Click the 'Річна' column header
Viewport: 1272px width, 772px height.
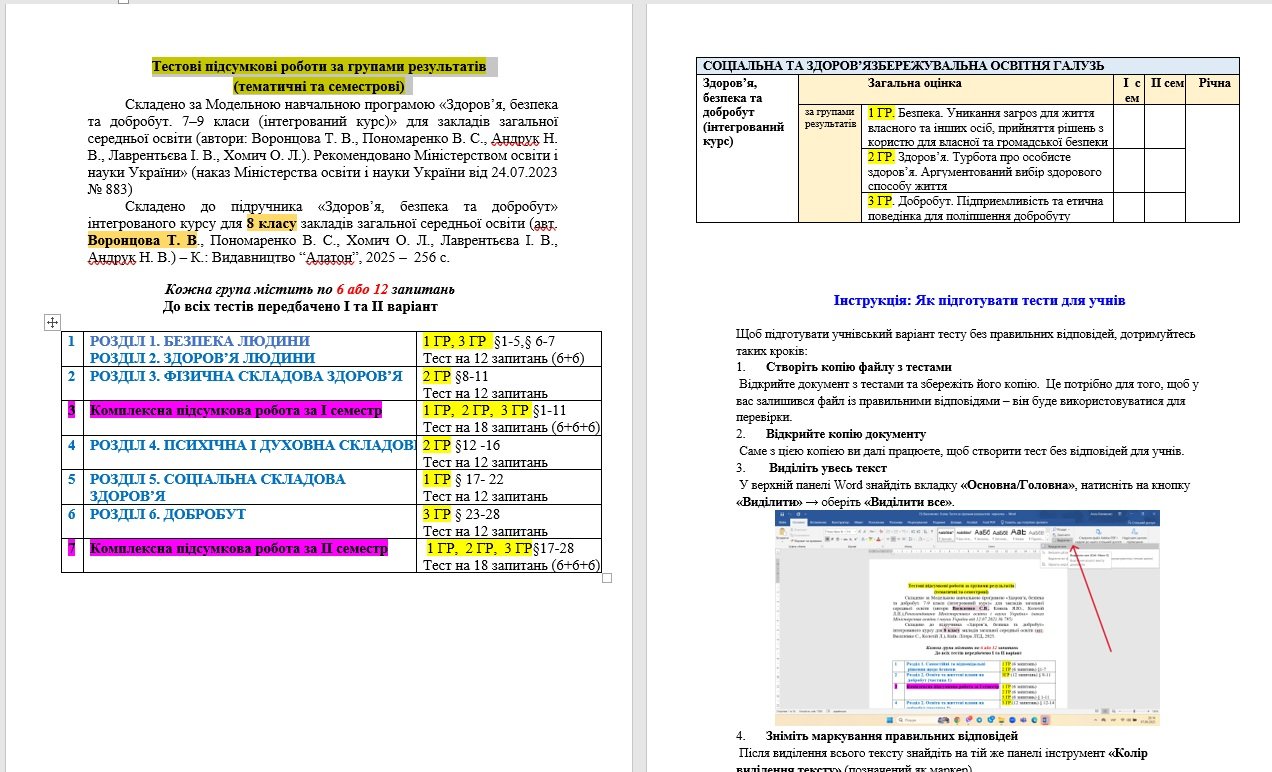1214,84
